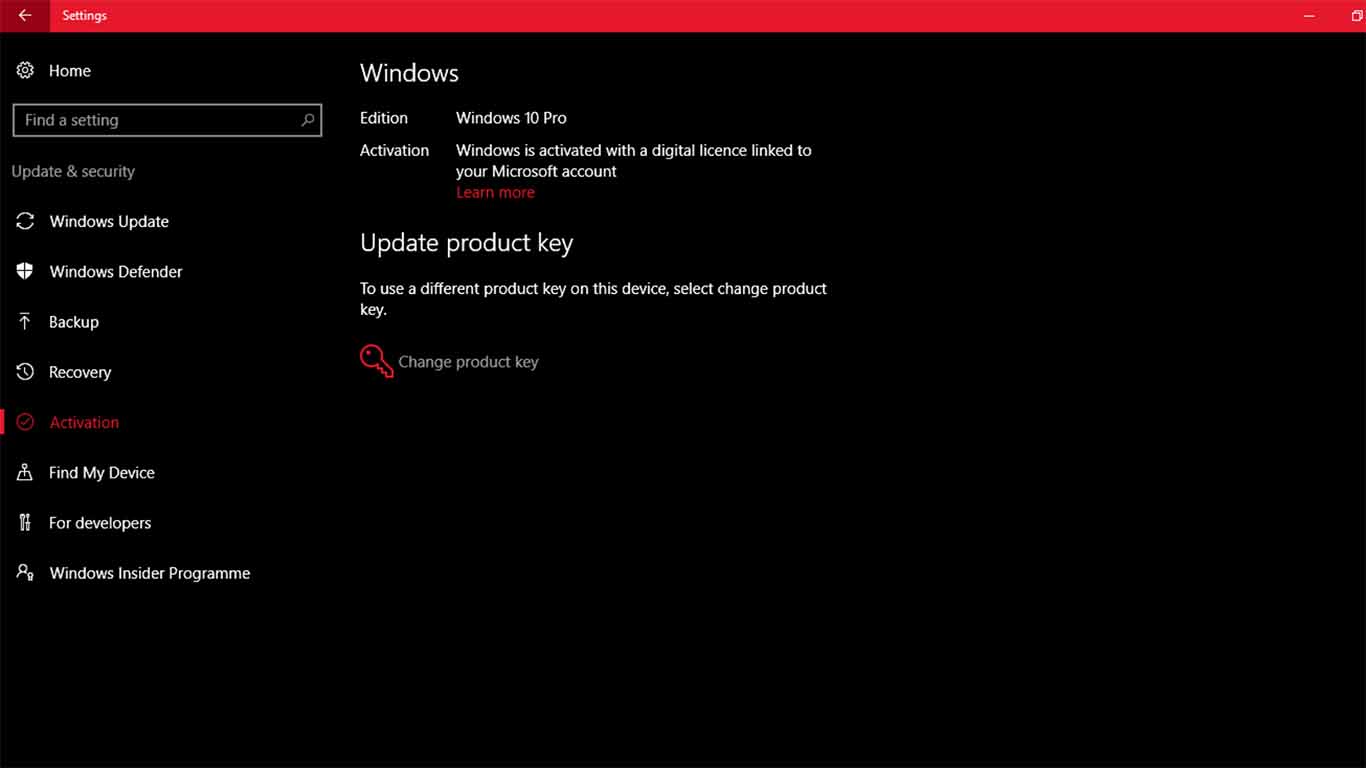Open Home settings page
The width and height of the screenshot is (1366, 768).
click(70, 70)
